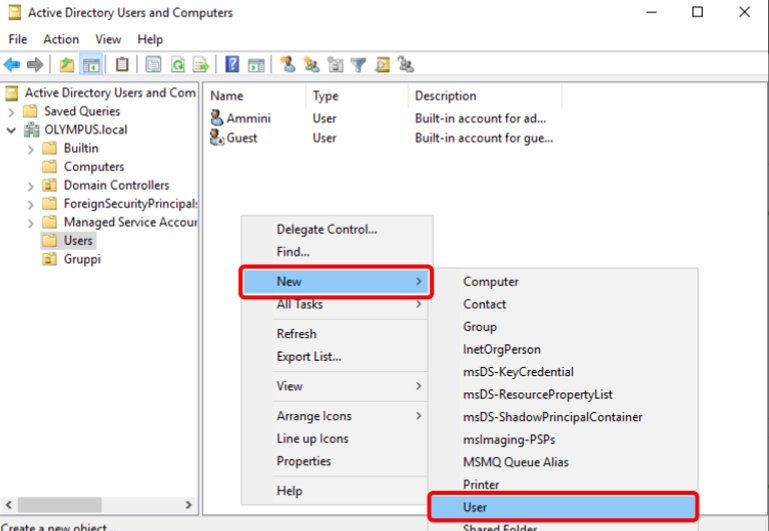Click the tree pane horizontal scrollbar right arrow
769x531 pixels.
tap(189, 506)
